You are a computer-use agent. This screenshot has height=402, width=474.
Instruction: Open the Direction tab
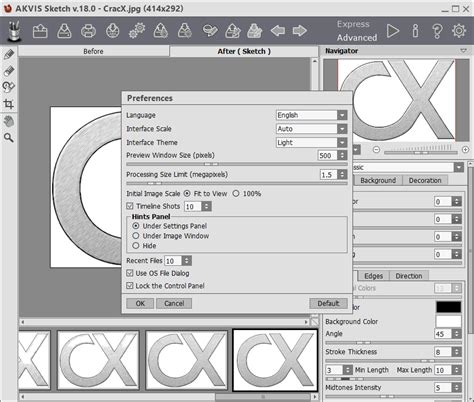(x=409, y=276)
